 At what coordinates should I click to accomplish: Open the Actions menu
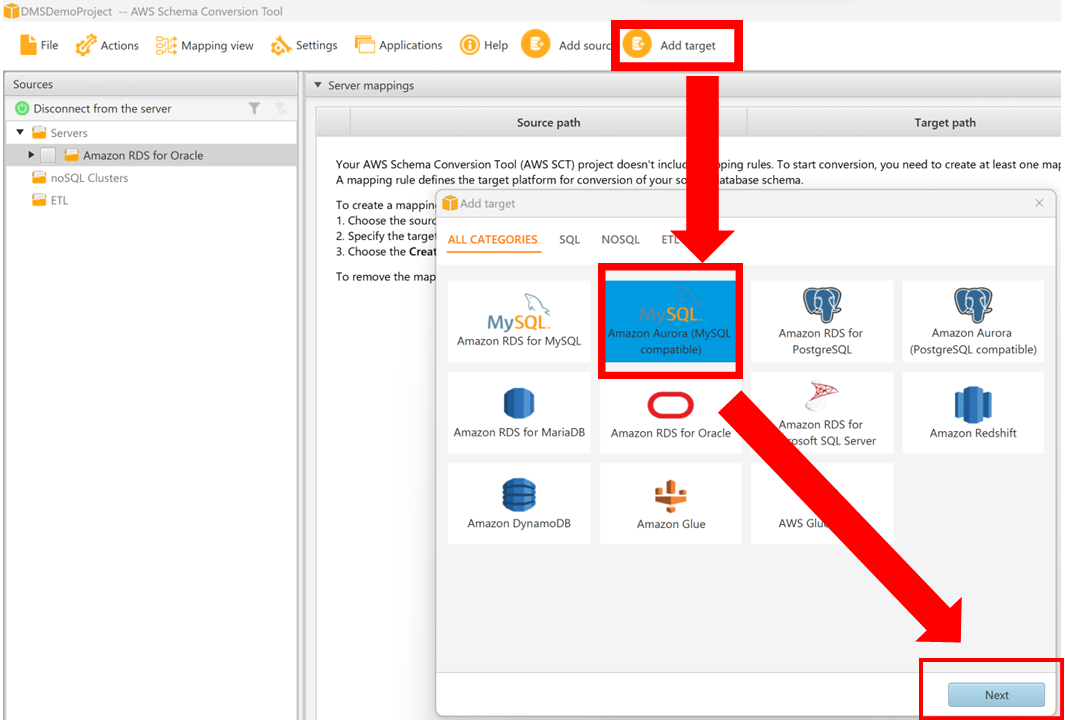pos(107,46)
